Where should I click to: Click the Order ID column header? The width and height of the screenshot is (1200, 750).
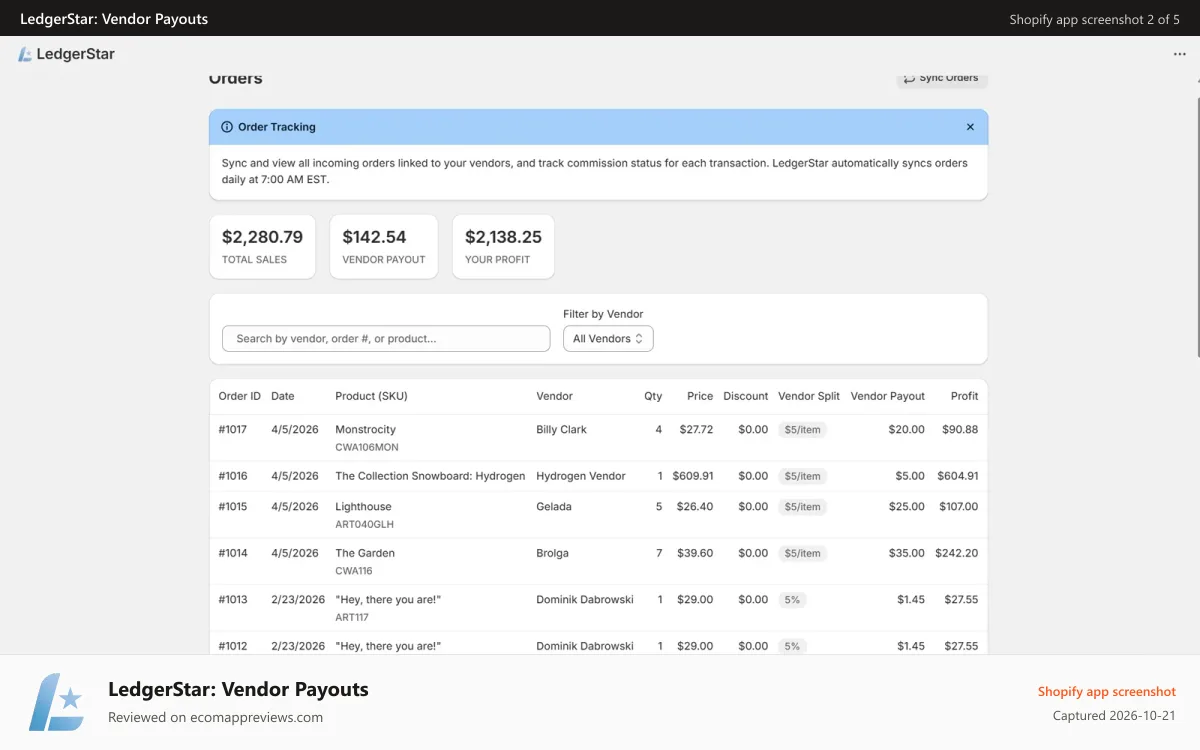(x=240, y=396)
